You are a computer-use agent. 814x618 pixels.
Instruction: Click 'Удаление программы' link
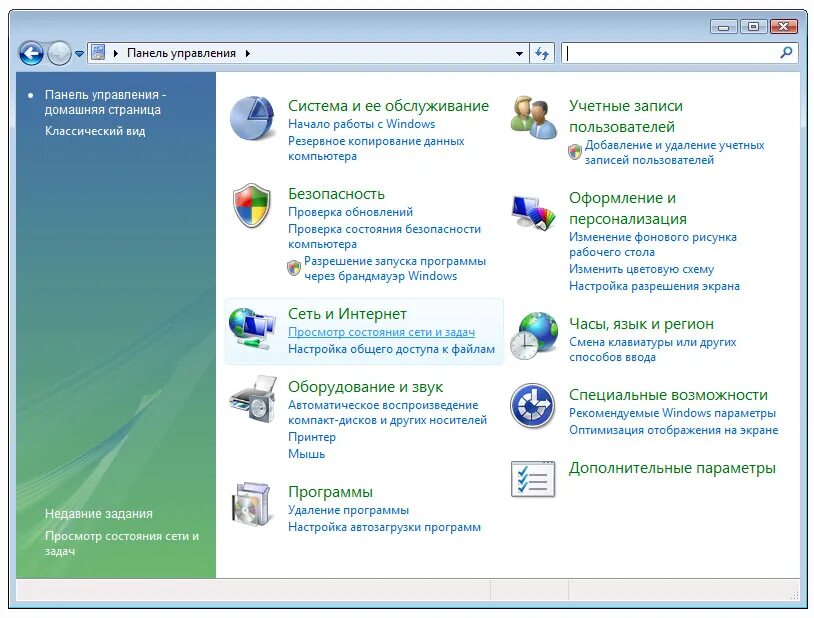348,510
